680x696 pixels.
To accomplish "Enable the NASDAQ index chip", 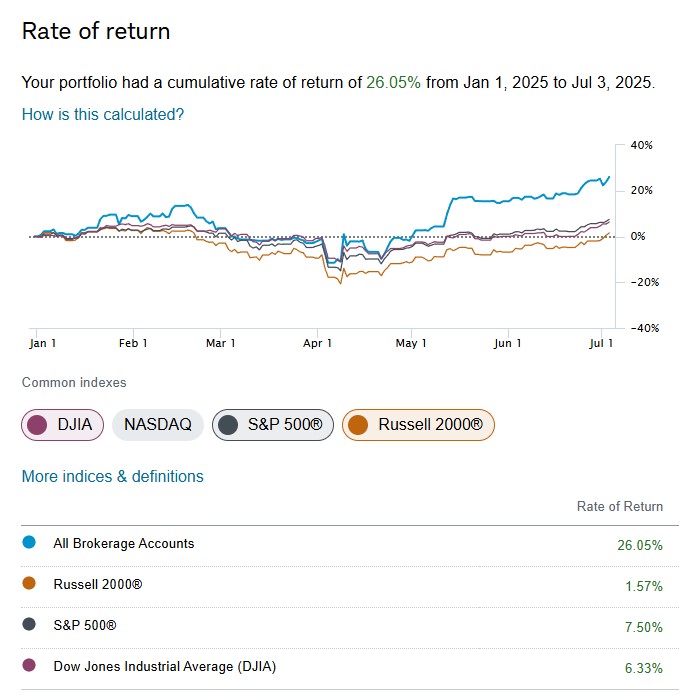I will pos(158,425).
